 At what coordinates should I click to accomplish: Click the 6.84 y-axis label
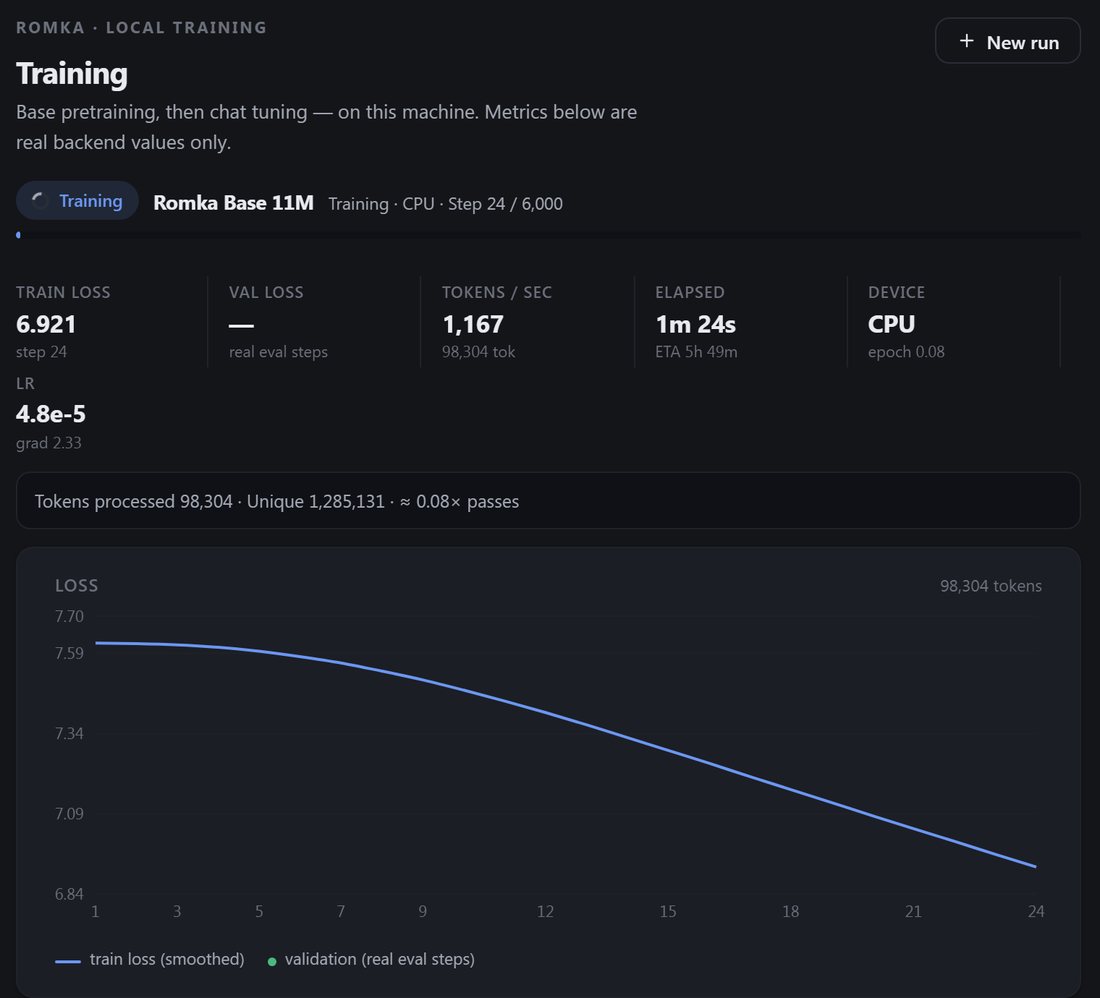[x=69, y=894]
